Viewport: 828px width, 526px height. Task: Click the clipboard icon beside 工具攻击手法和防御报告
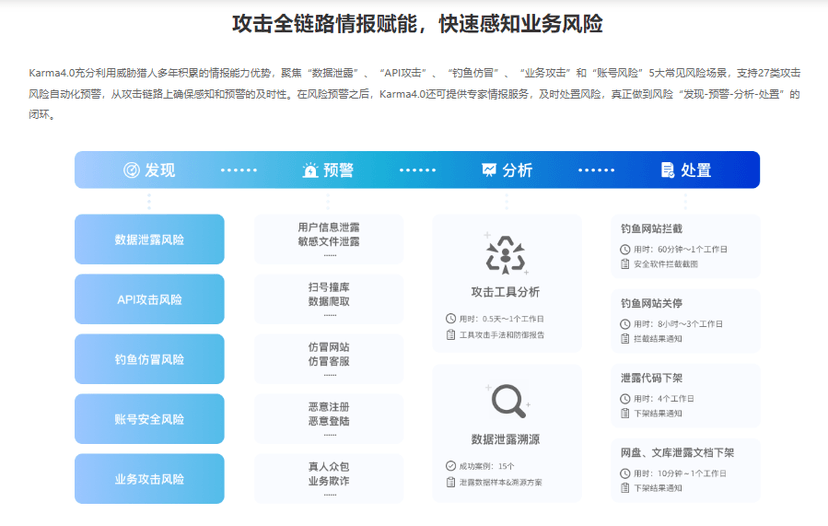[x=451, y=334]
